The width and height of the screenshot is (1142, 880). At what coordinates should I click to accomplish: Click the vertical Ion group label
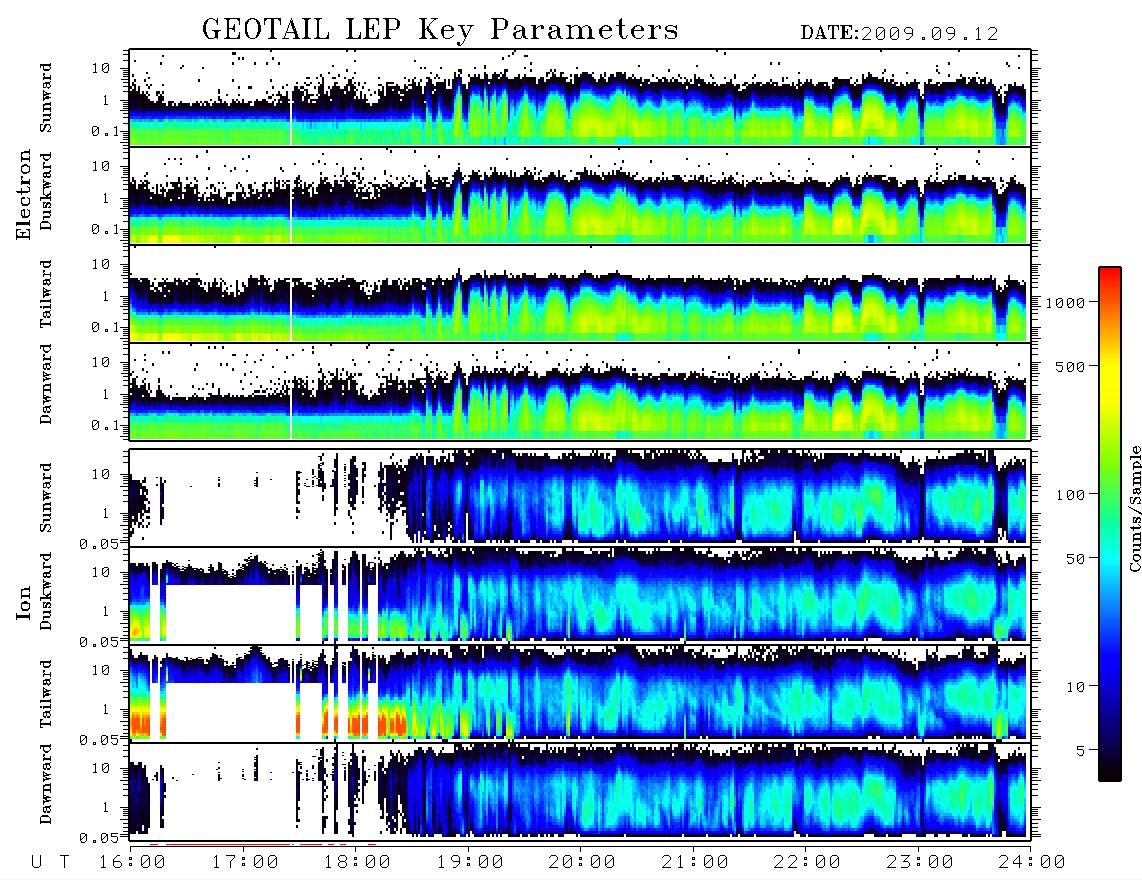pos(23,603)
